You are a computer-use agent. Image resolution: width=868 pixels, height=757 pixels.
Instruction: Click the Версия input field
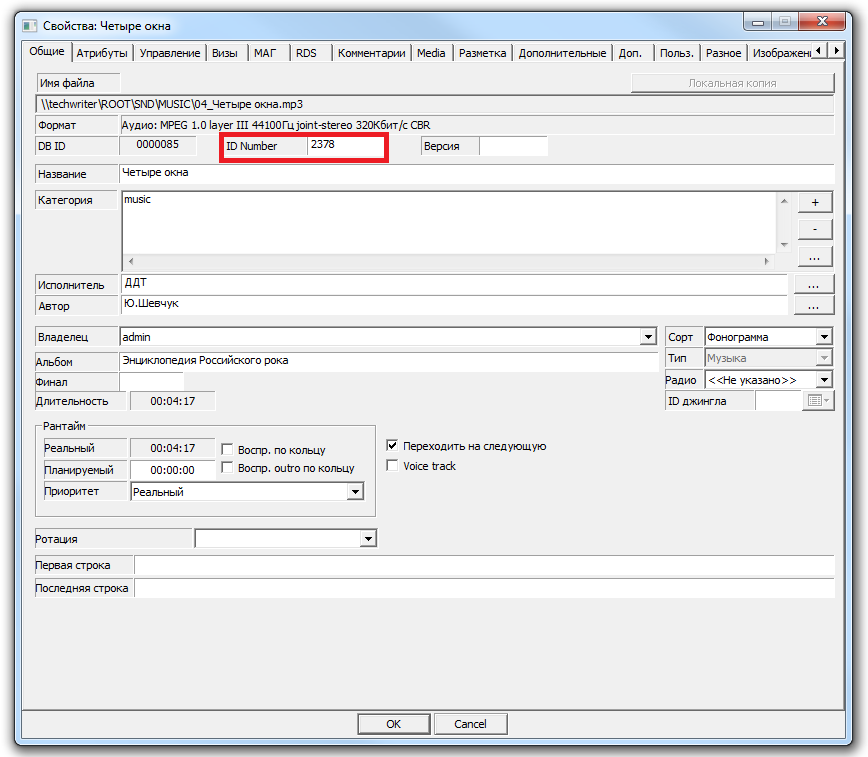(513, 146)
